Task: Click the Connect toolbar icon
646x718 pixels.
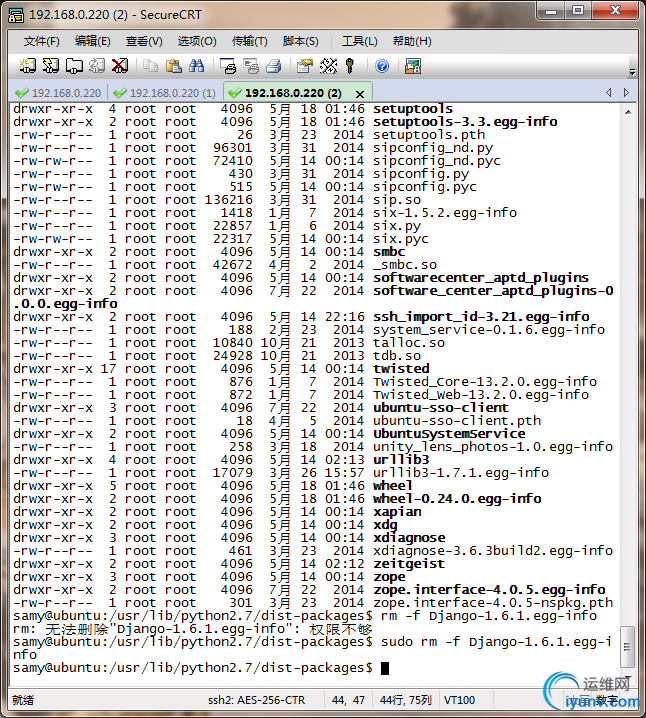Action: [27, 66]
